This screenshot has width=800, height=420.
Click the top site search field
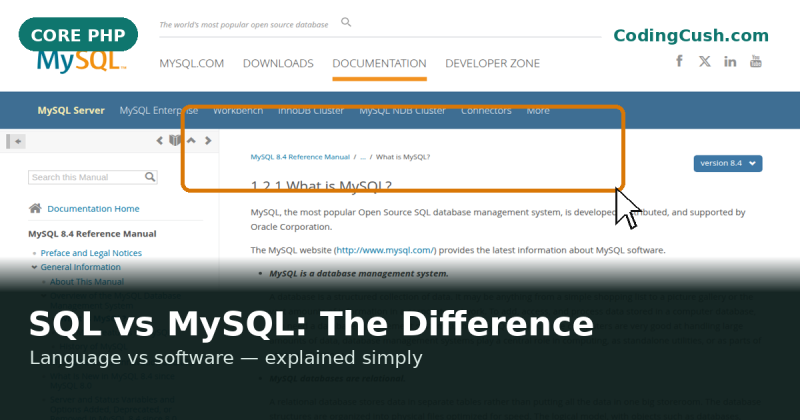(243, 24)
